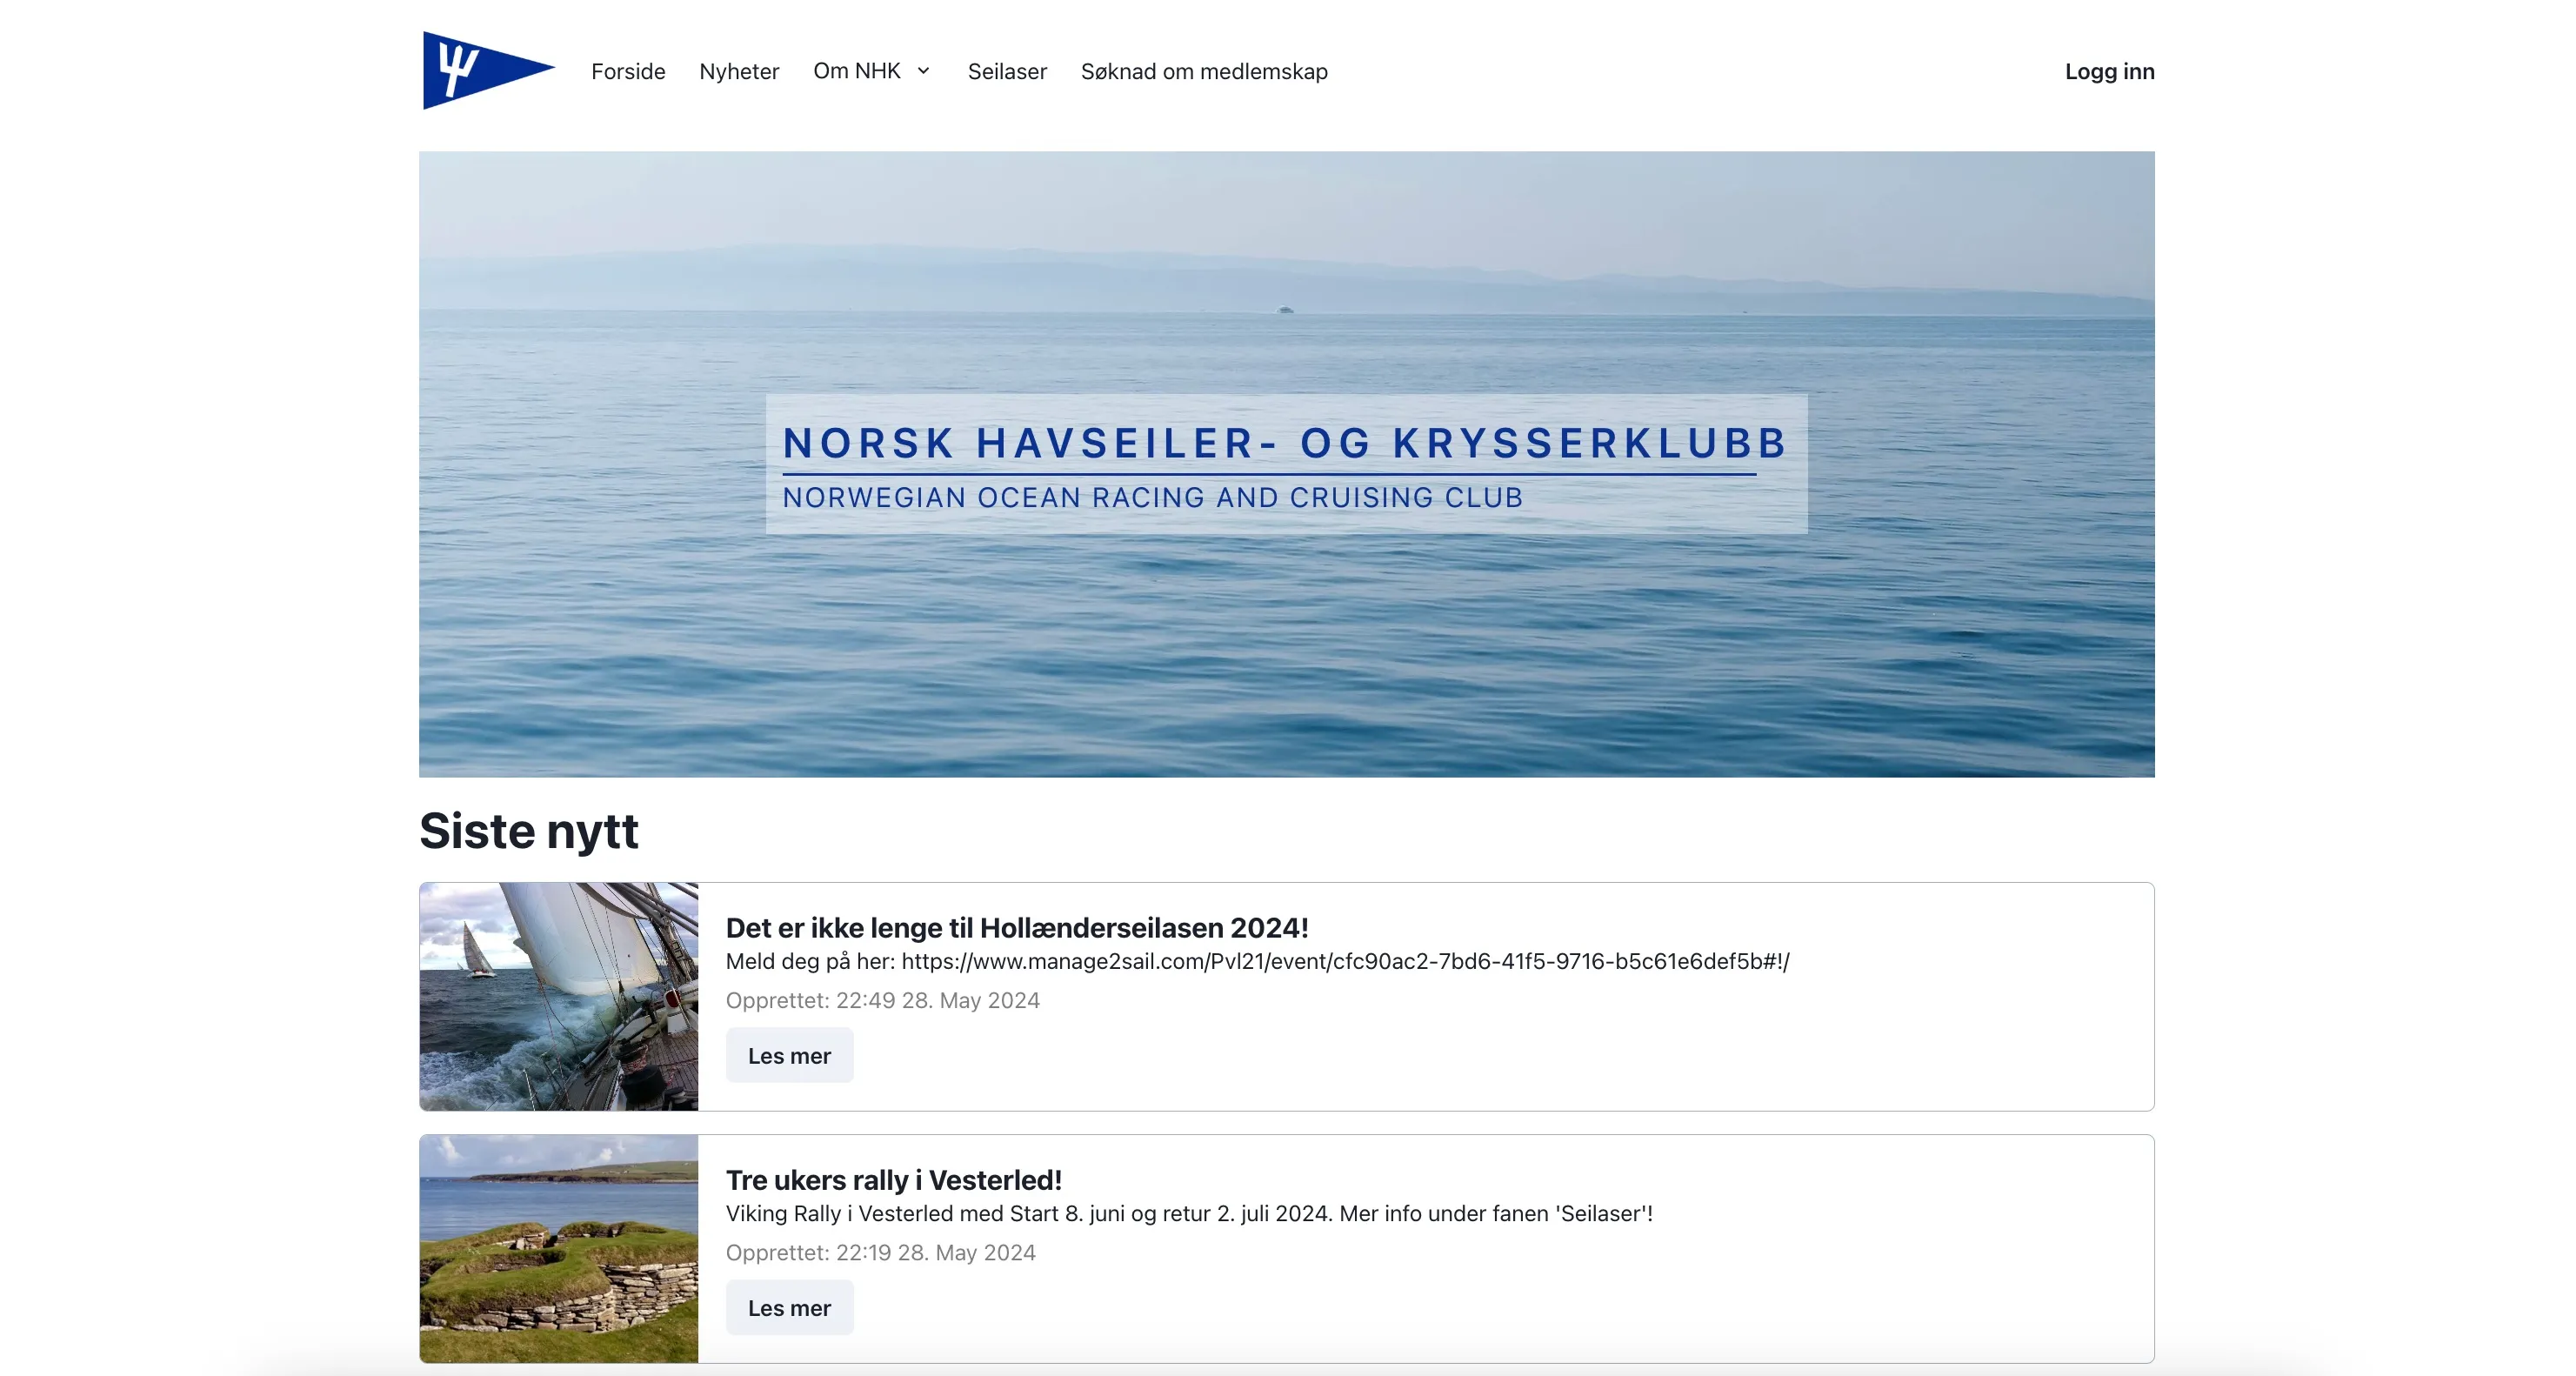Expand the chevron next to Om NHK
The image size is (2576, 1376).
[x=924, y=71]
